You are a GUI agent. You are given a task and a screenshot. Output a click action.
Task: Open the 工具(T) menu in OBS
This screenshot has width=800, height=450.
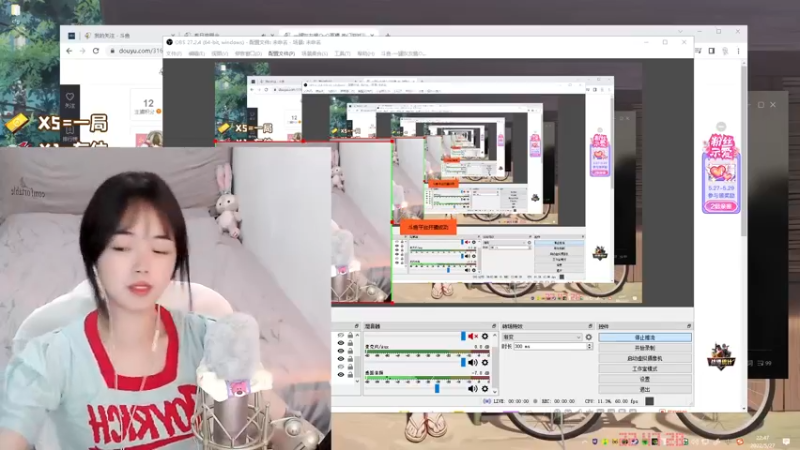click(x=342, y=54)
